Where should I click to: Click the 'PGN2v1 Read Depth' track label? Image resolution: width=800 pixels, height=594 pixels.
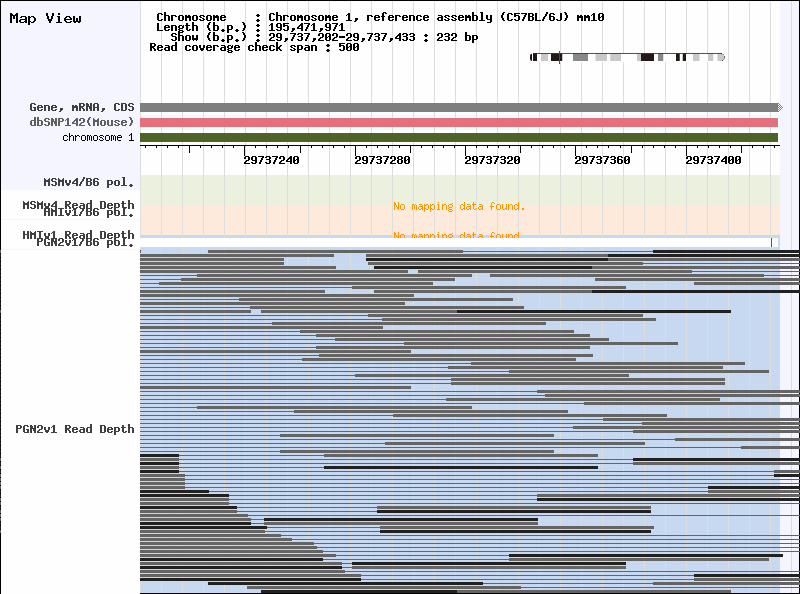pos(75,429)
